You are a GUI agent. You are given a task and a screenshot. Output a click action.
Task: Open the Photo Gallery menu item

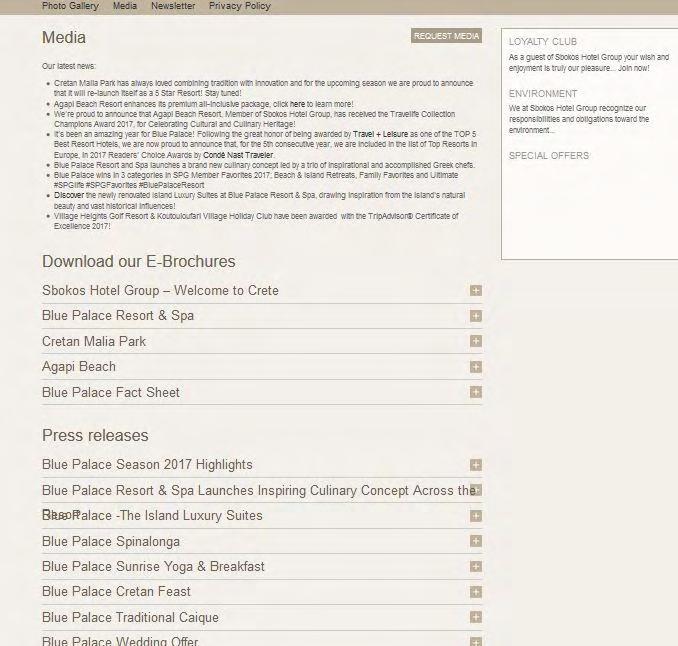(x=70, y=6)
